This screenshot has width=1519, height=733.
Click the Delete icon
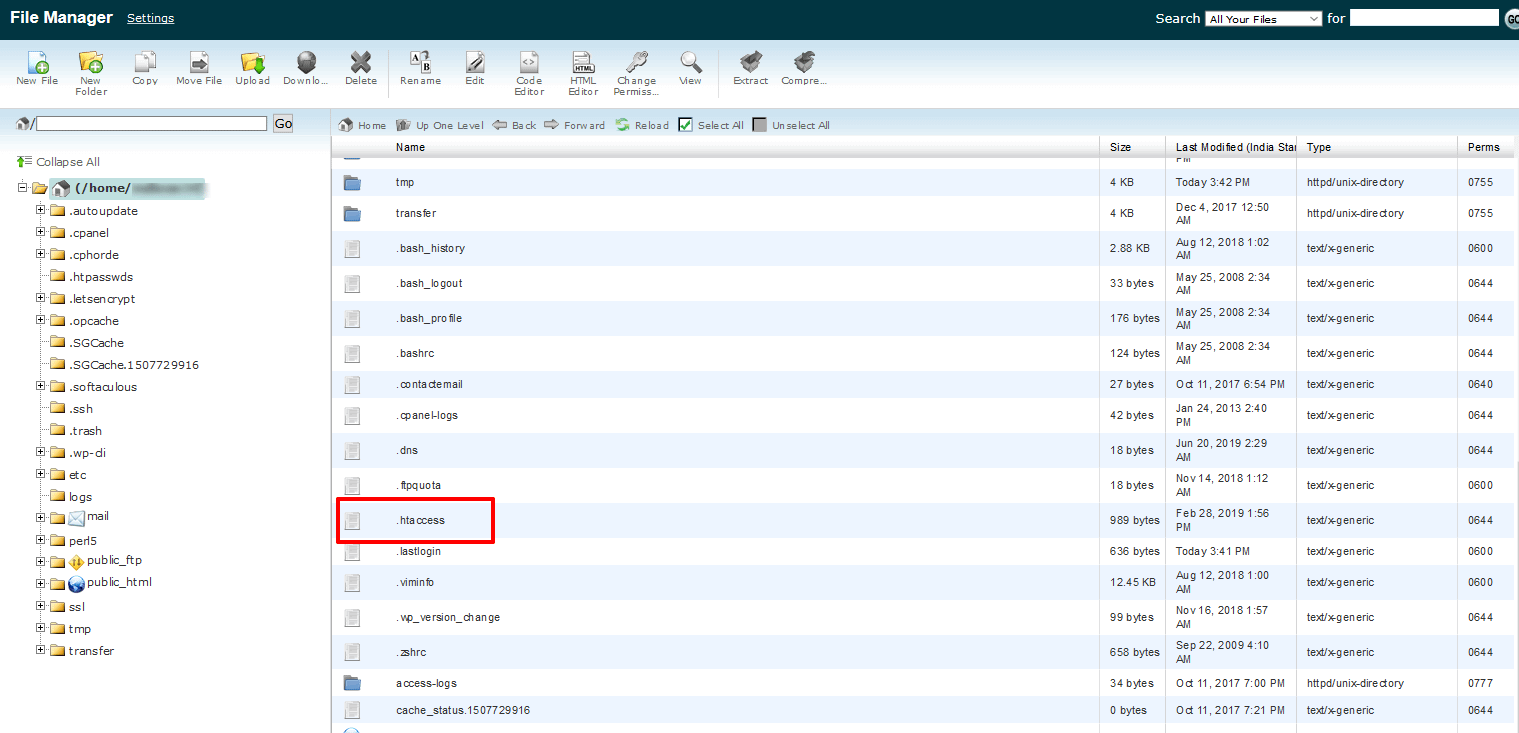click(x=361, y=62)
